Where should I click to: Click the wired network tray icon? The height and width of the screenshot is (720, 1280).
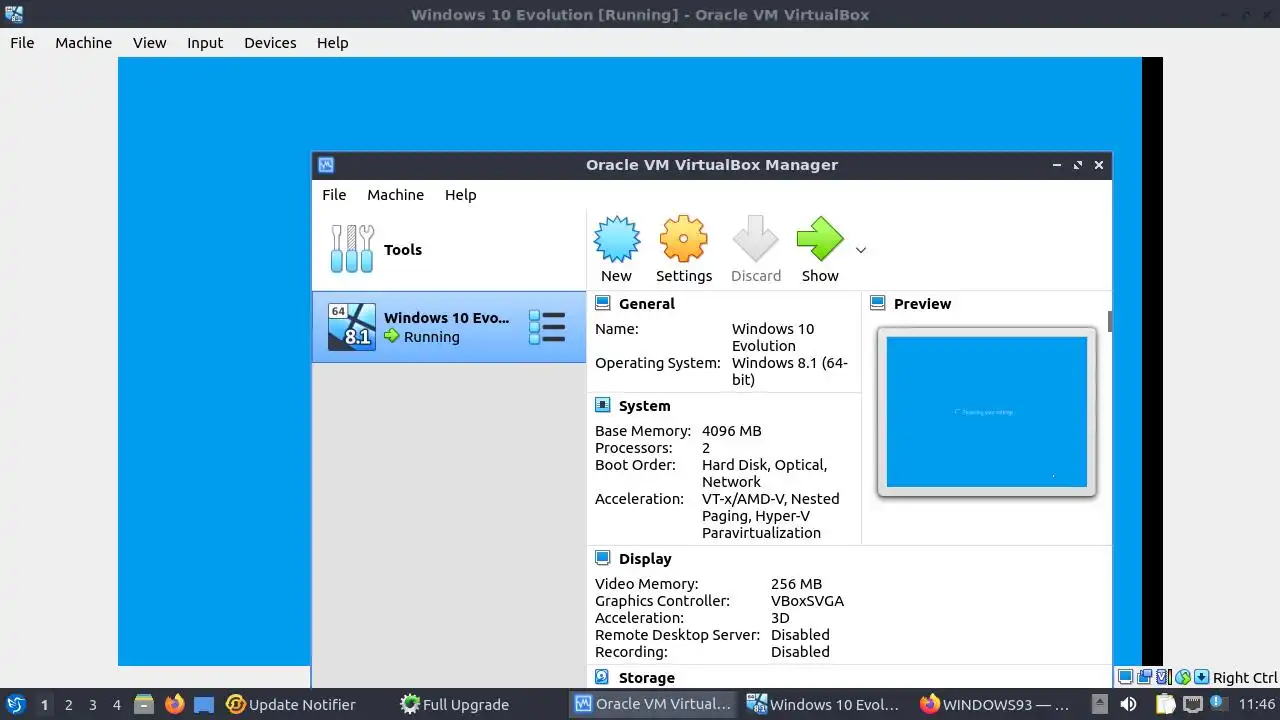(x=1192, y=704)
